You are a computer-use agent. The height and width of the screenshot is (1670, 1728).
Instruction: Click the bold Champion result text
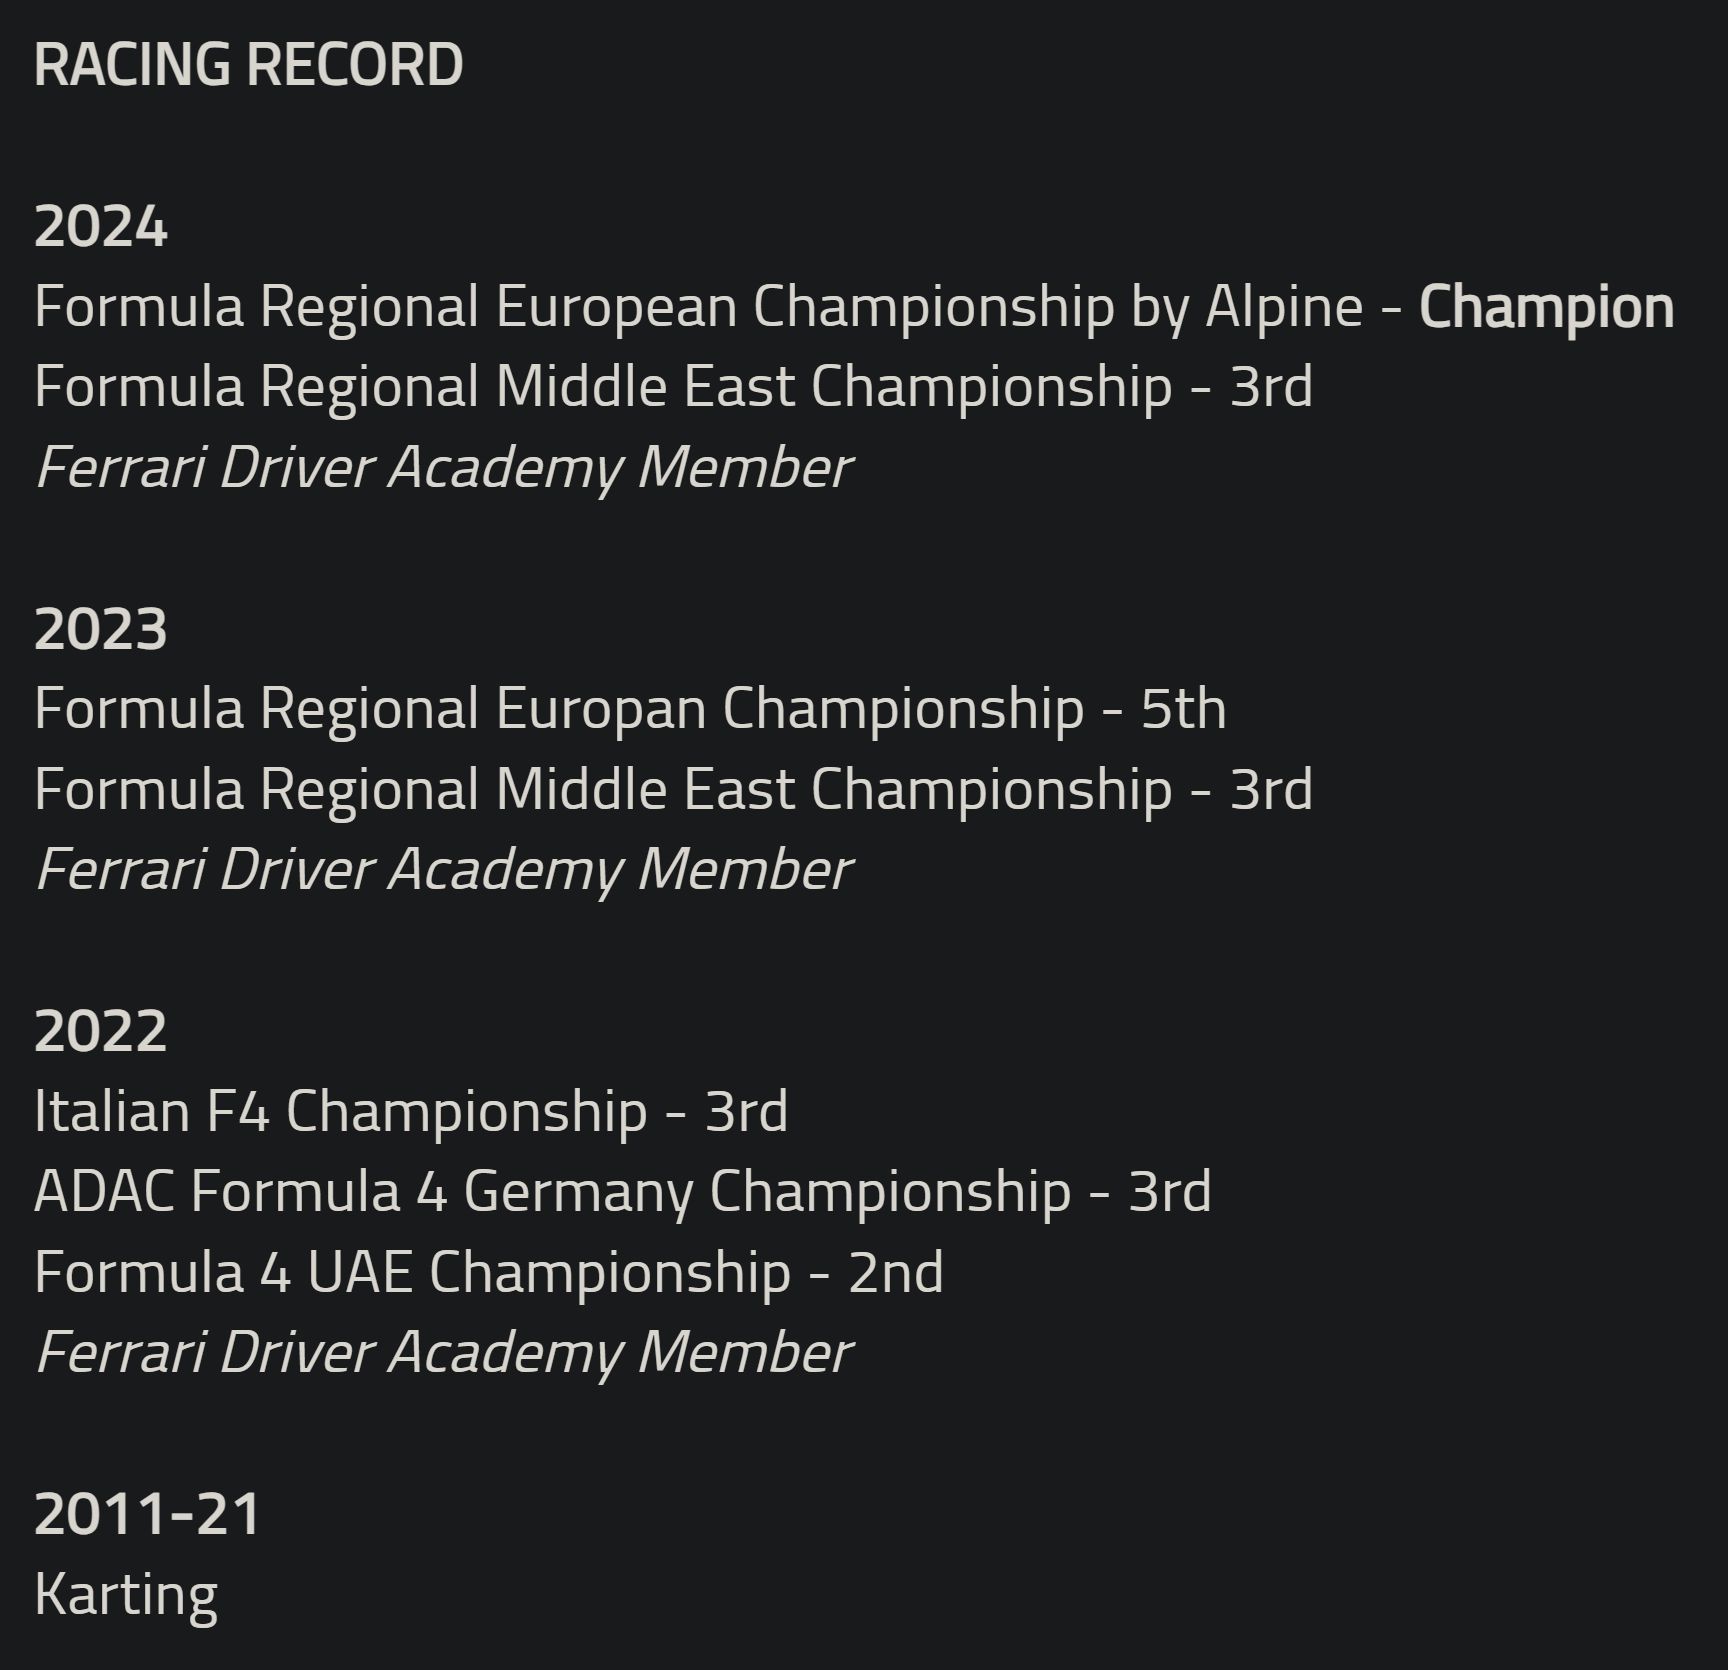[x=1546, y=306]
